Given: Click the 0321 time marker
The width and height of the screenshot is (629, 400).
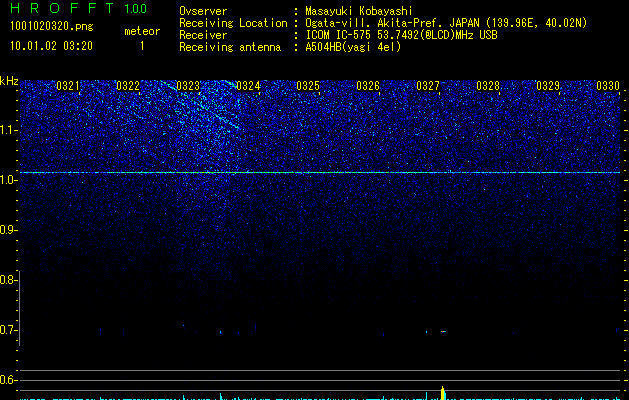Looking at the screenshot, I should [x=68, y=86].
